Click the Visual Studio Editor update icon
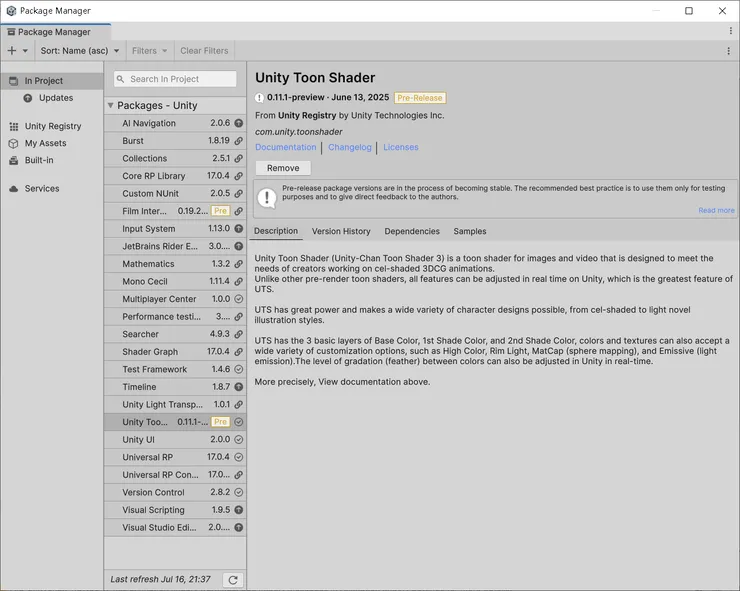The width and height of the screenshot is (740, 591). tap(239, 527)
